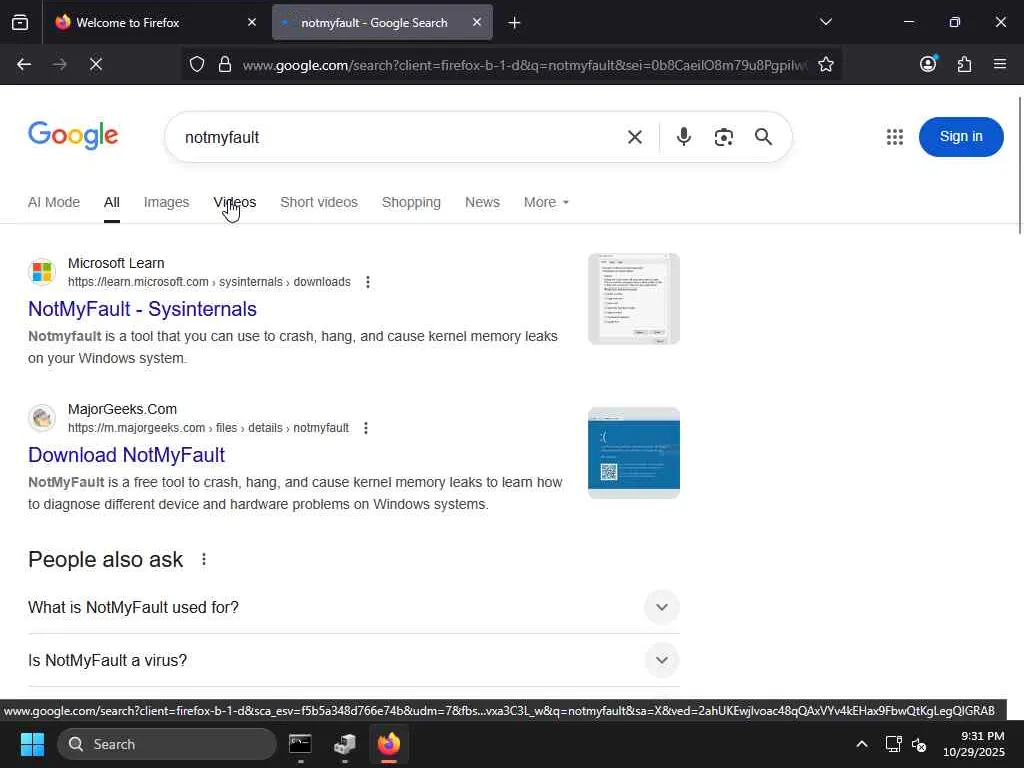1024x768 pixels.
Task: Clear the search box text
Action: [634, 137]
